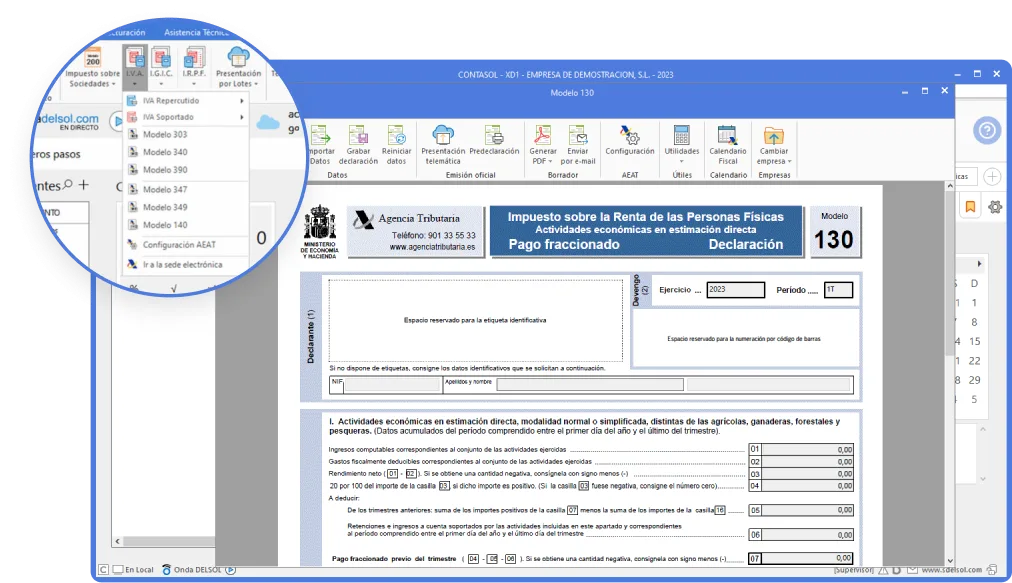1012x583 pixels.
Task: Click the form's vertical scrollbar up arrow
Action: click(x=949, y=186)
